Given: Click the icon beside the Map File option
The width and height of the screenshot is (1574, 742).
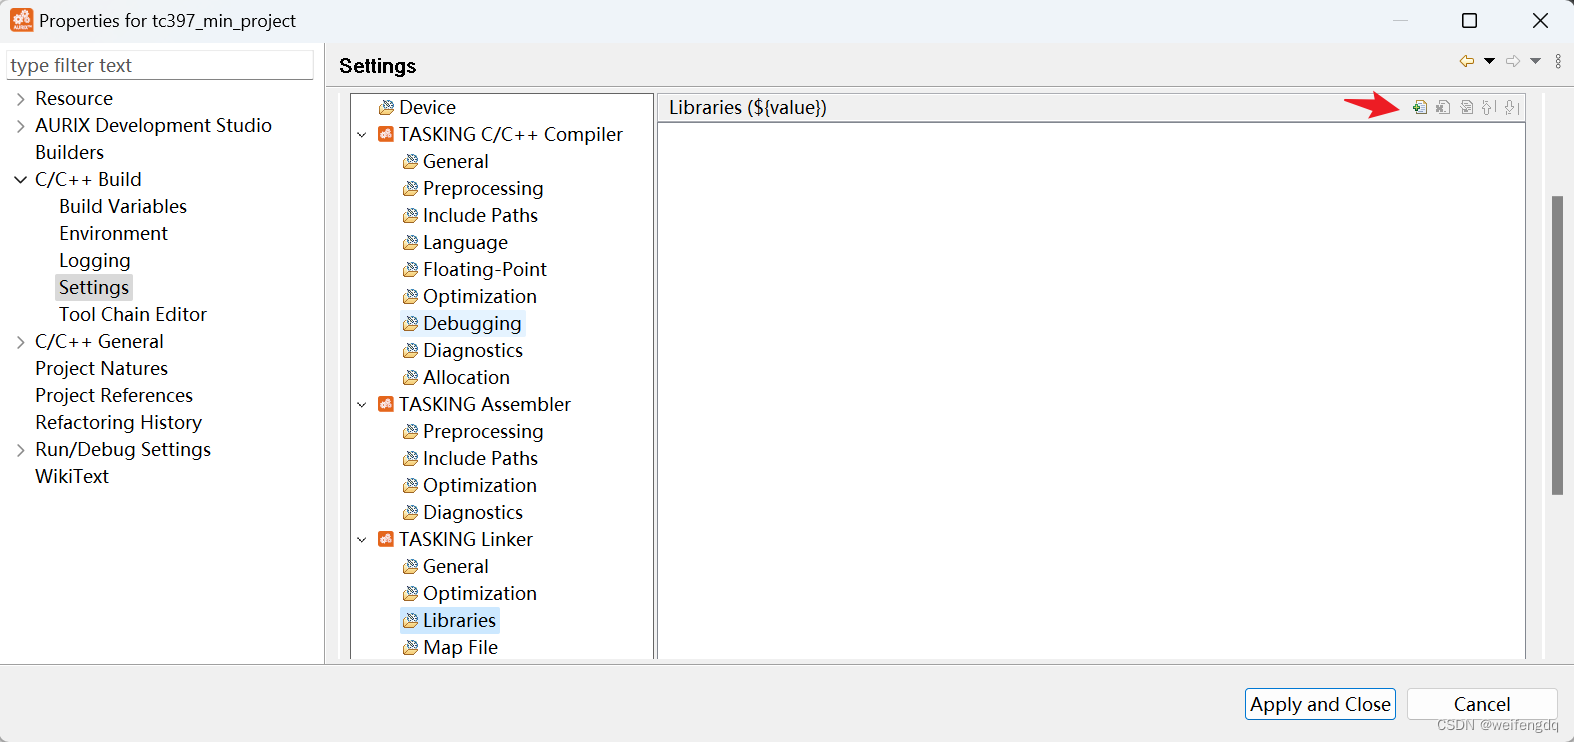Looking at the screenshot, I should [410, 647].
